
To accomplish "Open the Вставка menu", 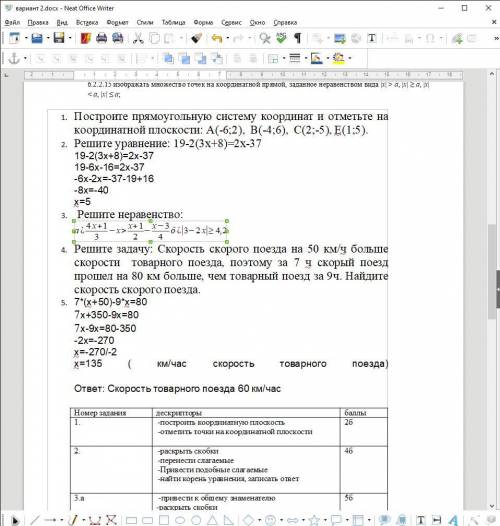I will (x=87, y=22).
